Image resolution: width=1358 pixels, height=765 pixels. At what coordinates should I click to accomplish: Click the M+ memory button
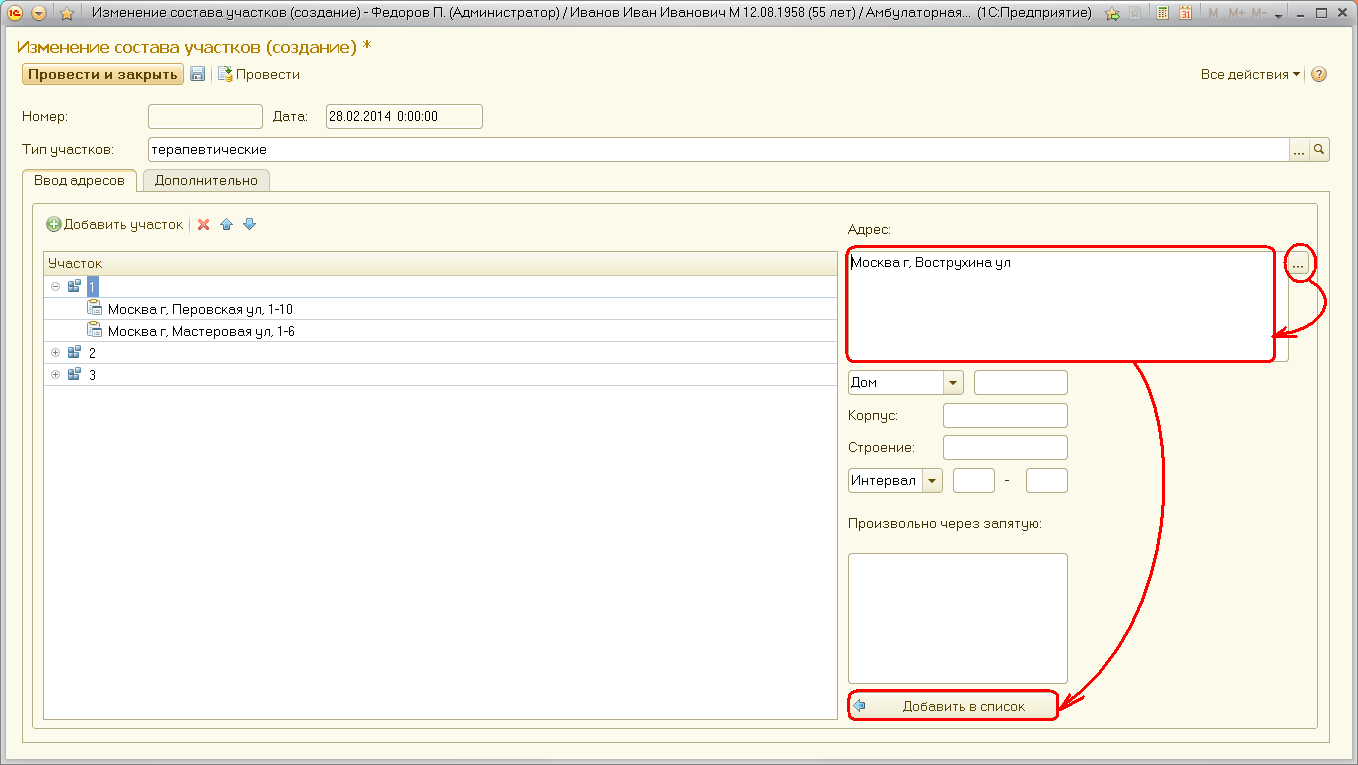coord(1235,14)
